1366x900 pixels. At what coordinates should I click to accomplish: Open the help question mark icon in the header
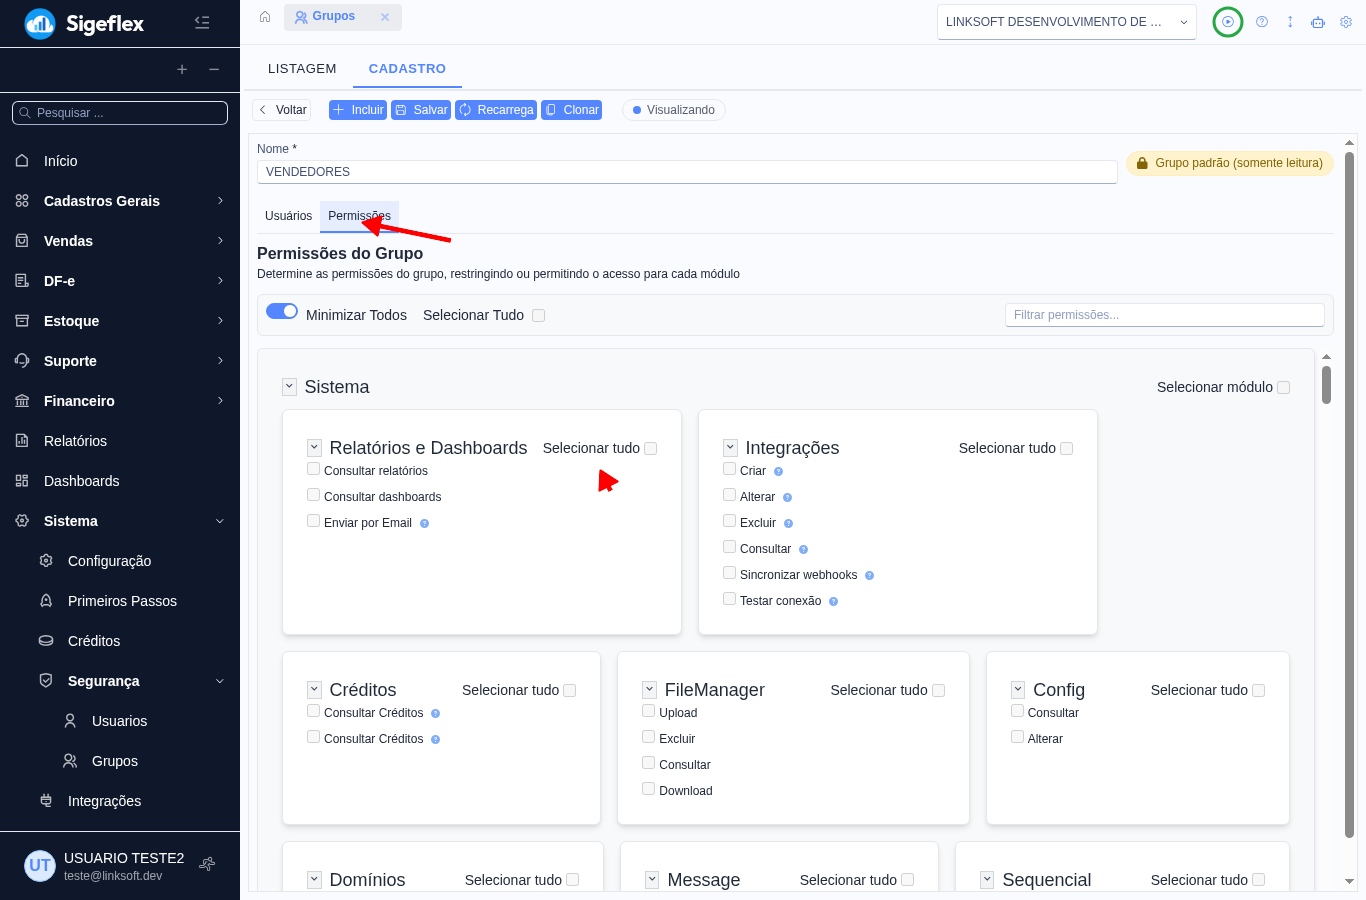click(1262, 22)
